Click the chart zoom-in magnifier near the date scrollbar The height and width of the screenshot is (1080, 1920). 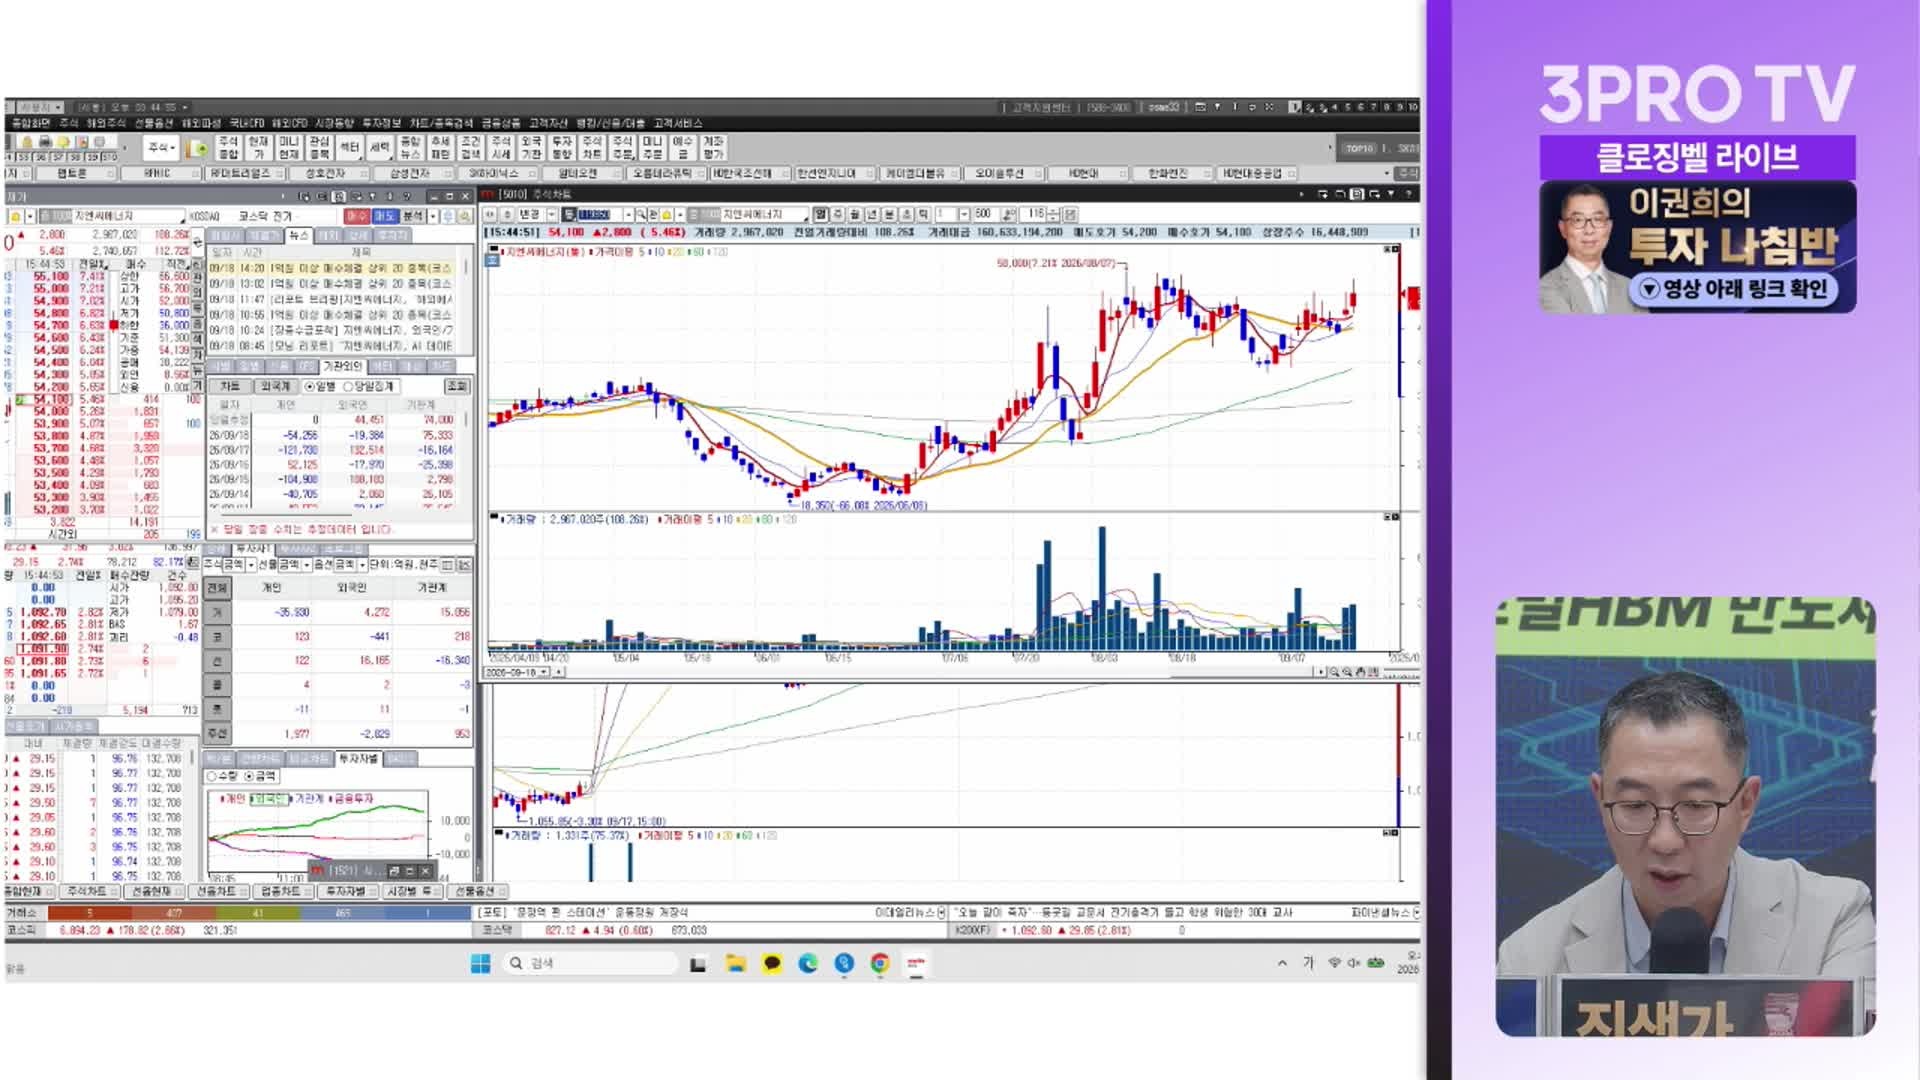pos(1334,672)
